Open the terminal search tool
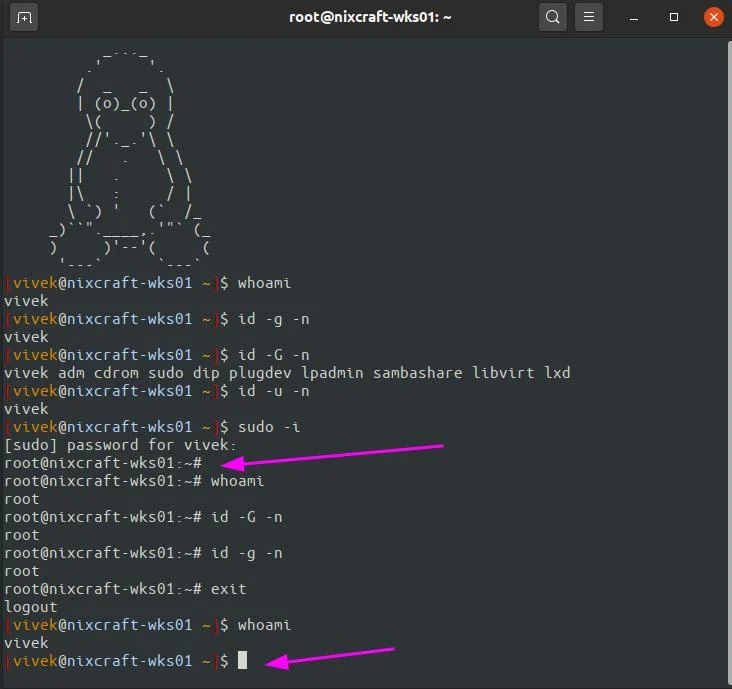 click(x=553, y=17)
